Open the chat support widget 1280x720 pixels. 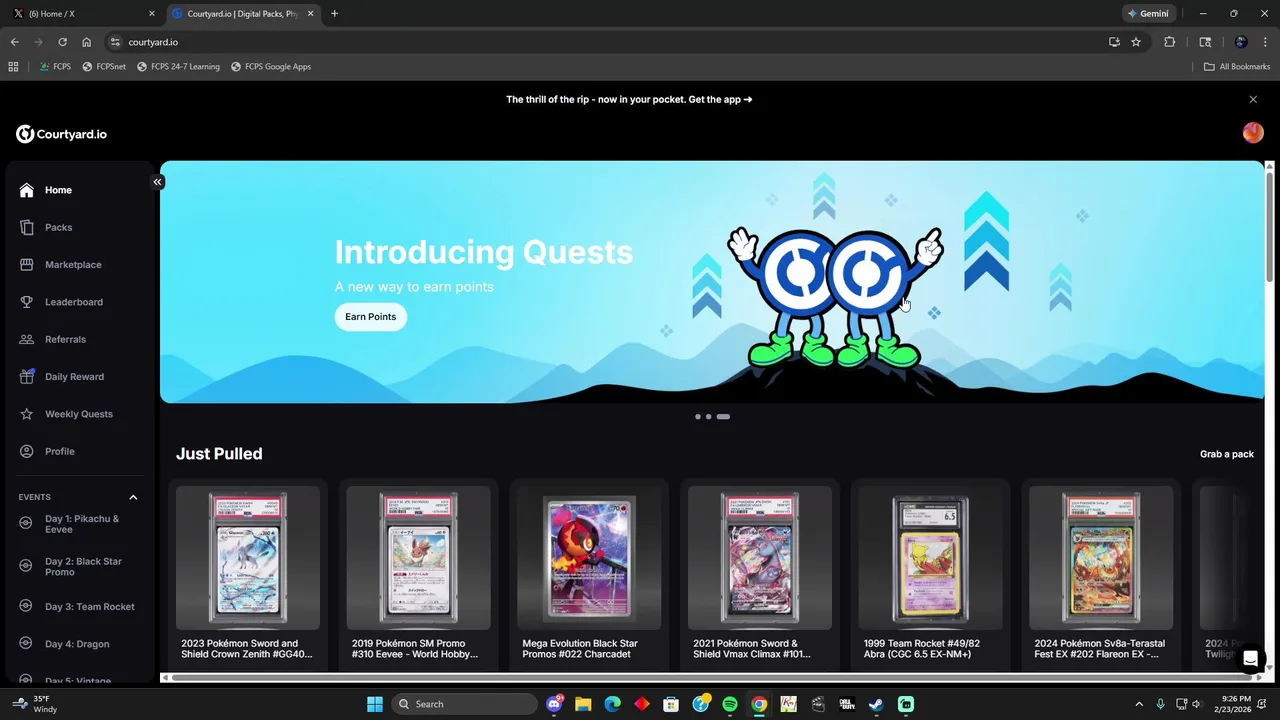[x=1250, y=658]
